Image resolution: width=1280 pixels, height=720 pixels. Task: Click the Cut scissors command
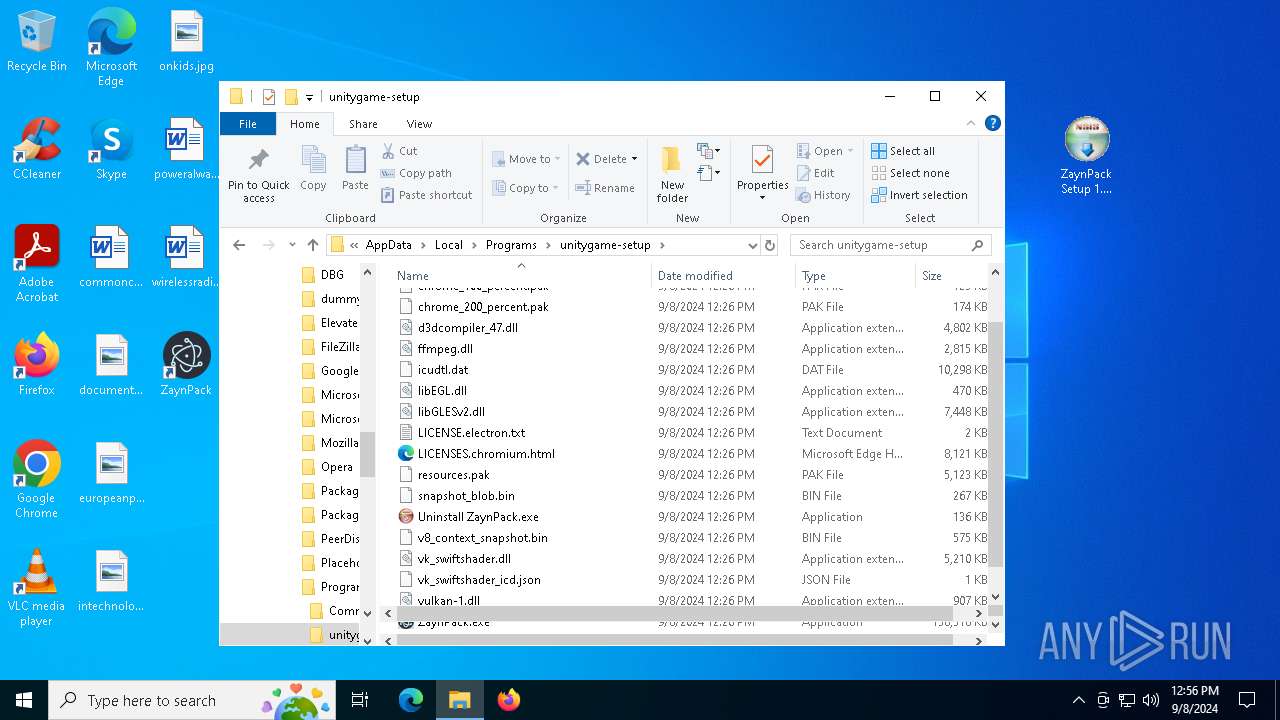tap(399, 151)
